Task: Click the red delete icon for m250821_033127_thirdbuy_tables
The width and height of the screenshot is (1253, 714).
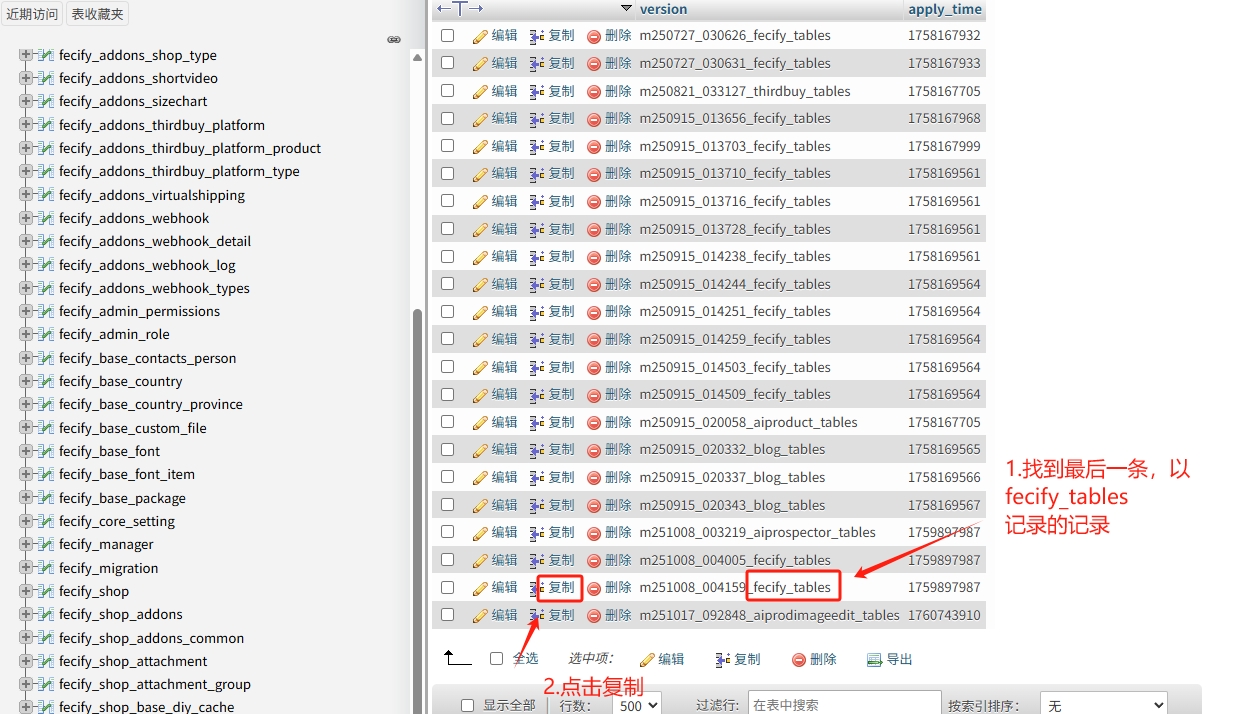Action: 594,92
